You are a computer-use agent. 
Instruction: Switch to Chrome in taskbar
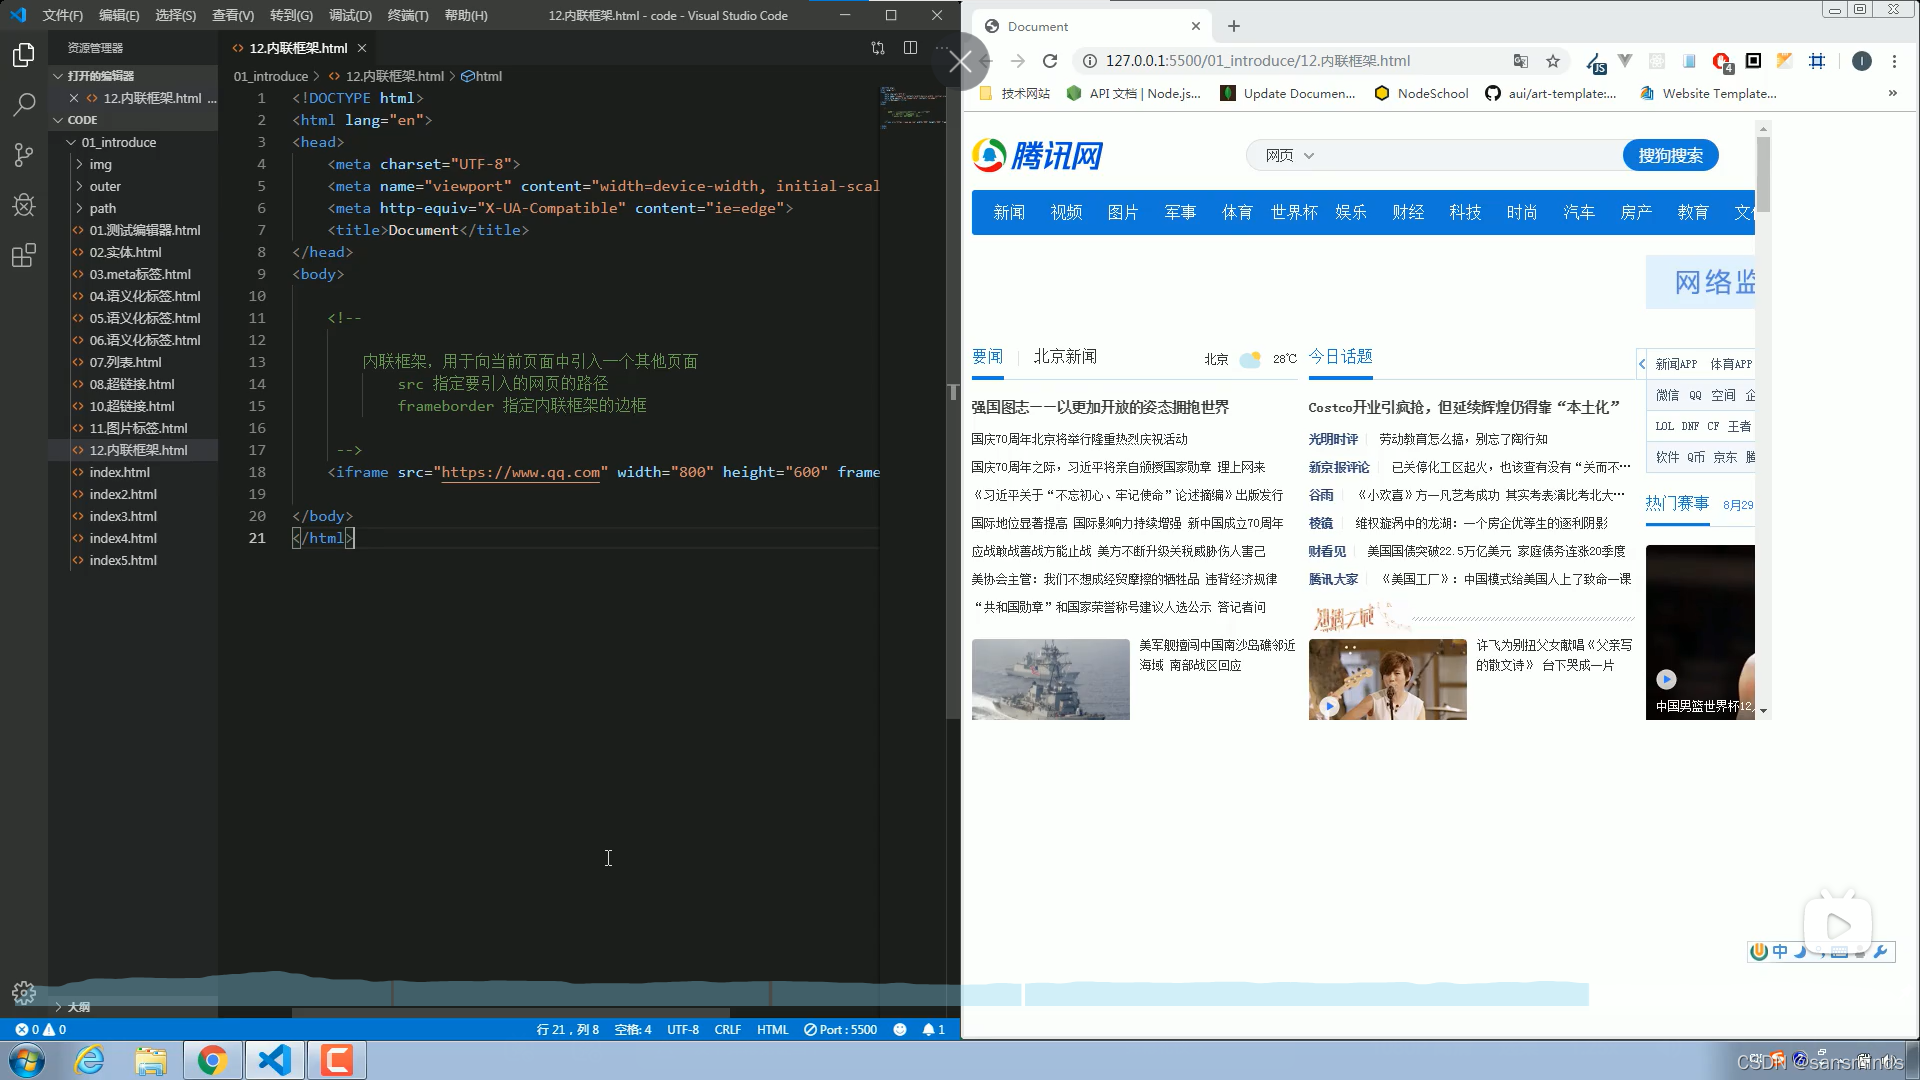212,1060
